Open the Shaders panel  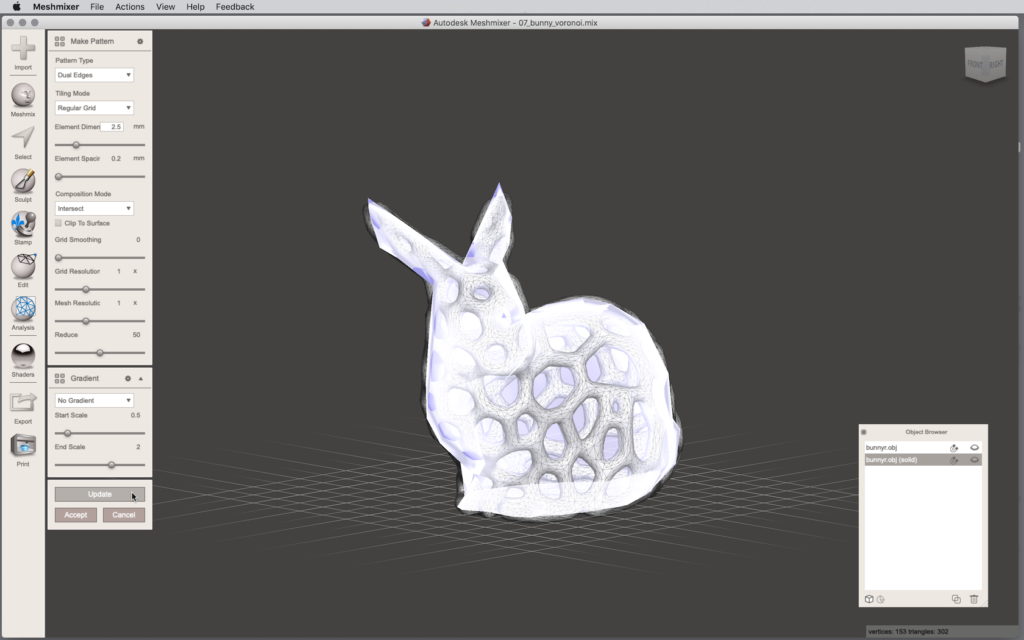coord(23,356)
